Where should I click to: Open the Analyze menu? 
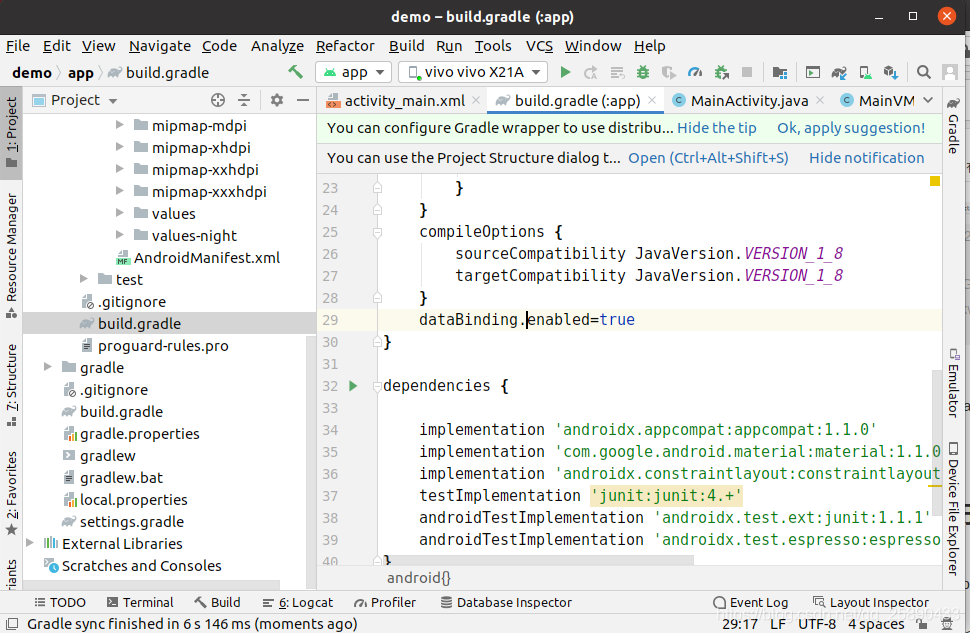pyautogui.click(x=277, y=46)
